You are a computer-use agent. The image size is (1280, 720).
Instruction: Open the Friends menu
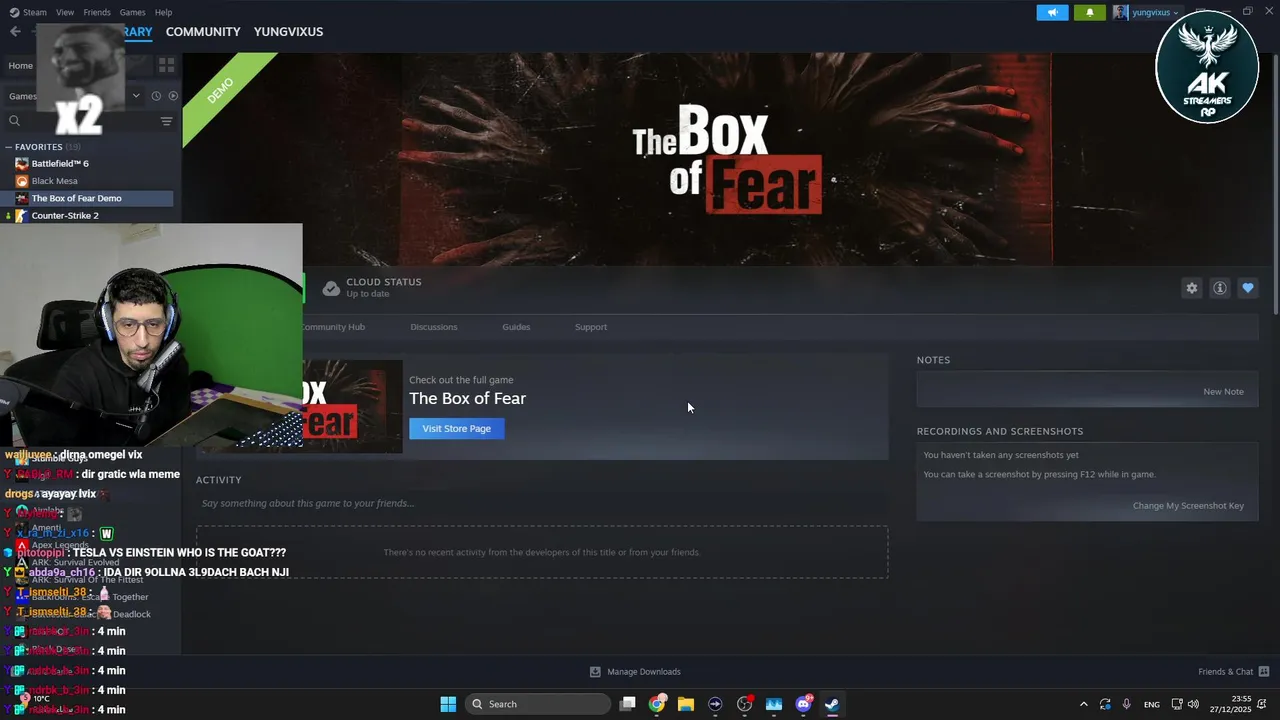point(97,12)
